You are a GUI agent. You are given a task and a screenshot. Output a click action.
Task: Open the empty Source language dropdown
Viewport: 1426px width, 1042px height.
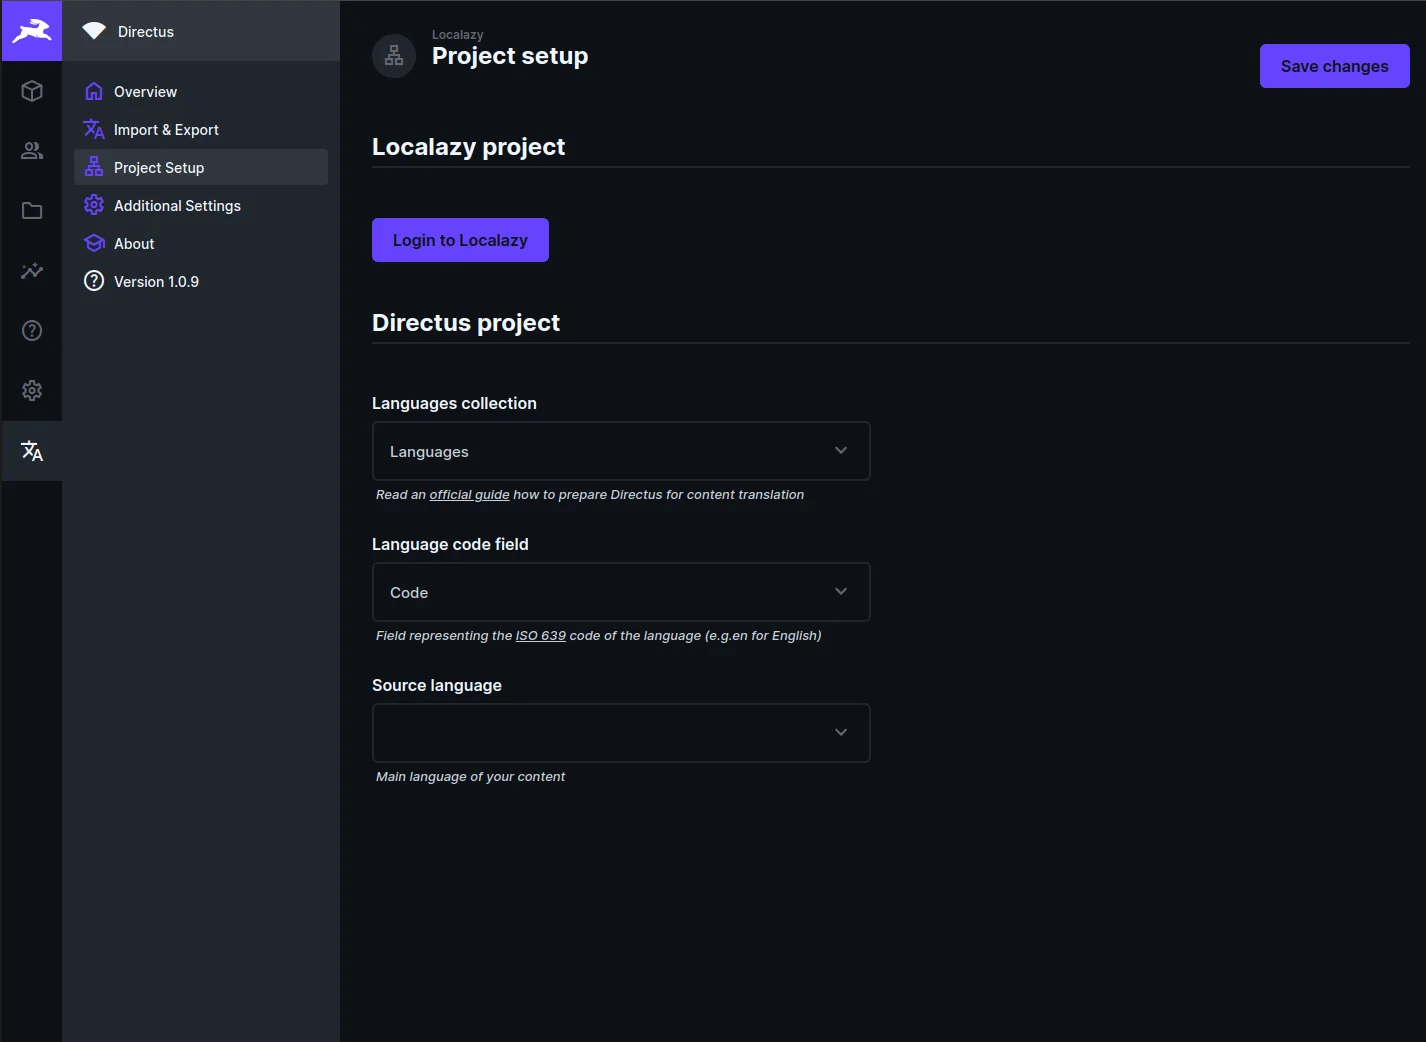click(620, 733)
